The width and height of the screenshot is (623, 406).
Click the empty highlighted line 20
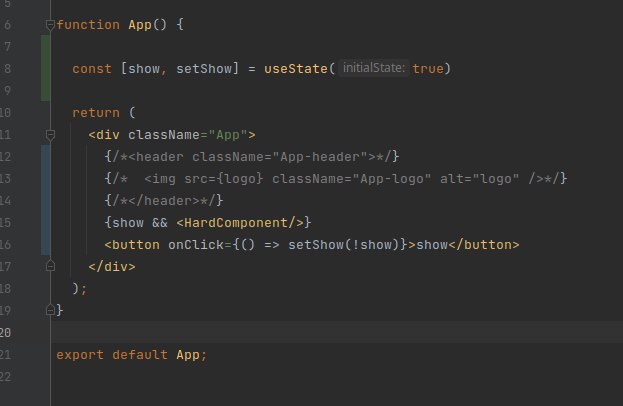[x=337, y=332]
